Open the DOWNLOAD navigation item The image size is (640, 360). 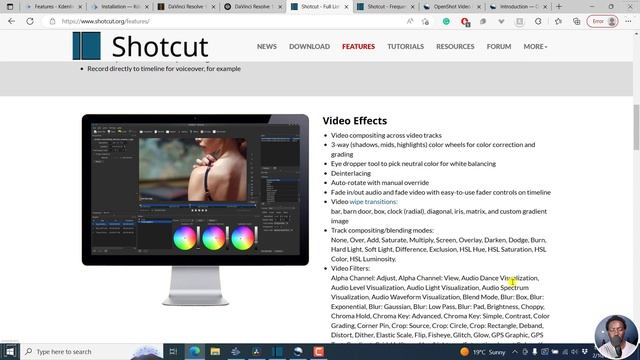click(309, 47)
